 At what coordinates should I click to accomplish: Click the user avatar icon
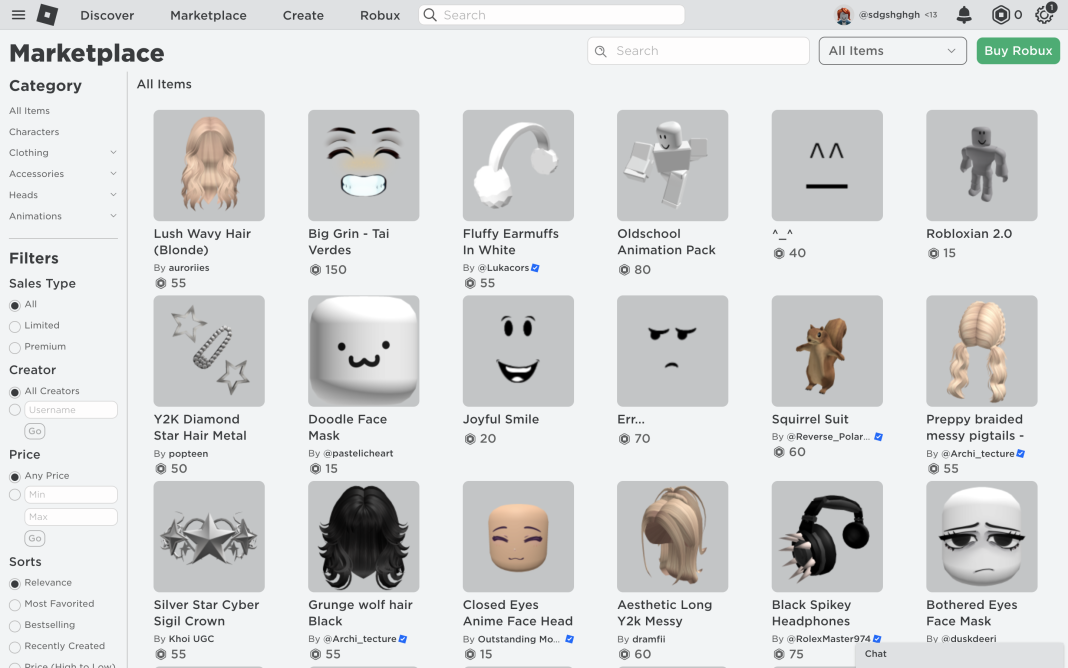tap(844, 15)
